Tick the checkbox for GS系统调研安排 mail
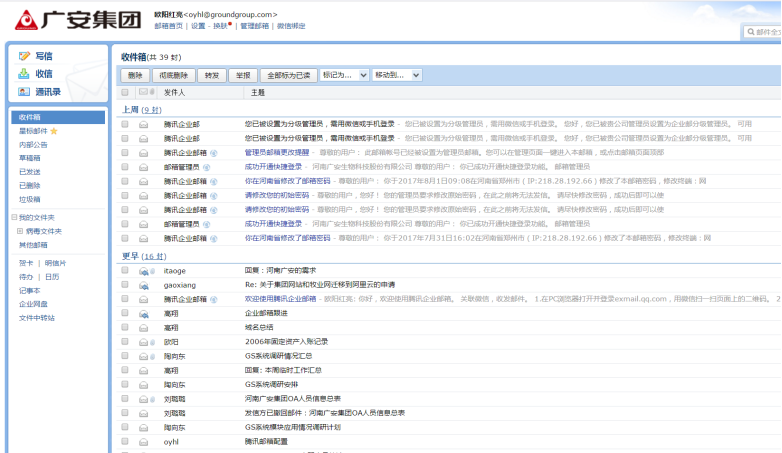 (x=125, y=384)
